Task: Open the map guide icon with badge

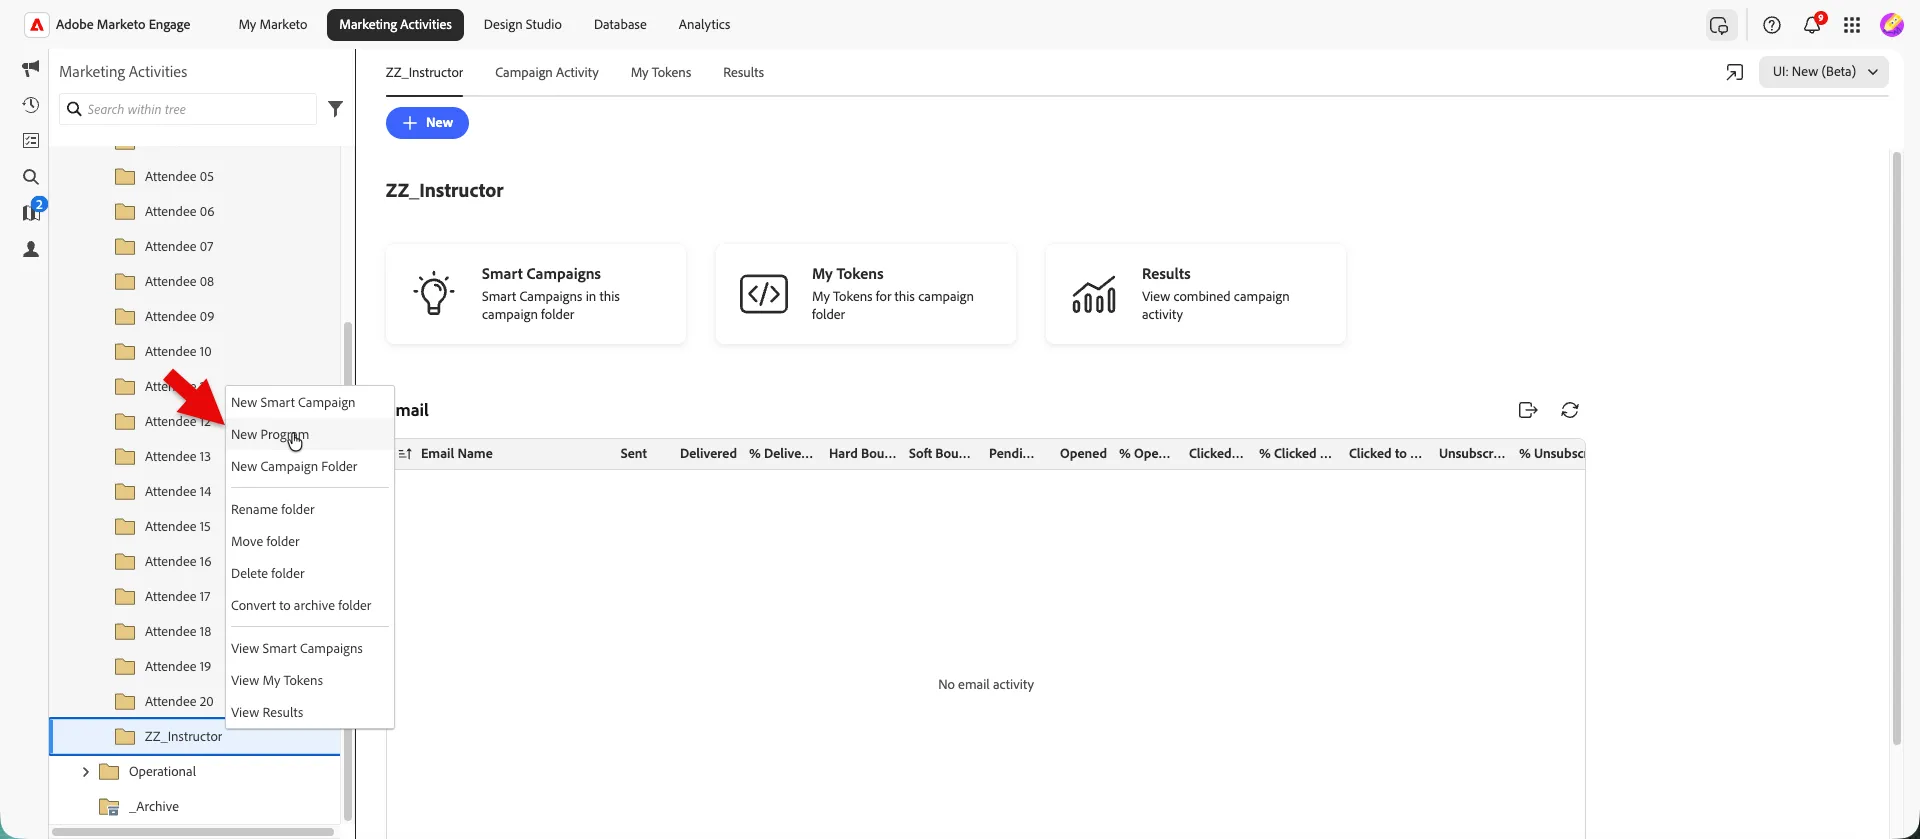Action: [33, 211]
